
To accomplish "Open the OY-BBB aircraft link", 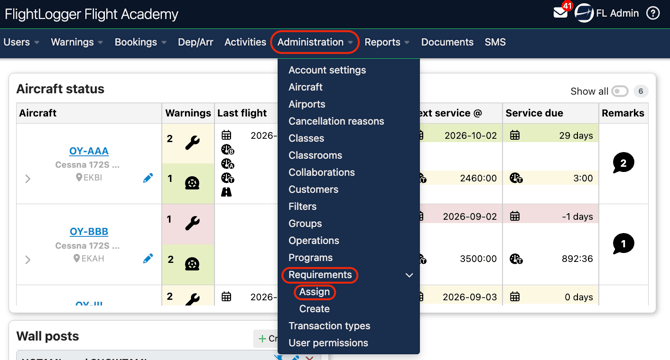I will [89, 231].
